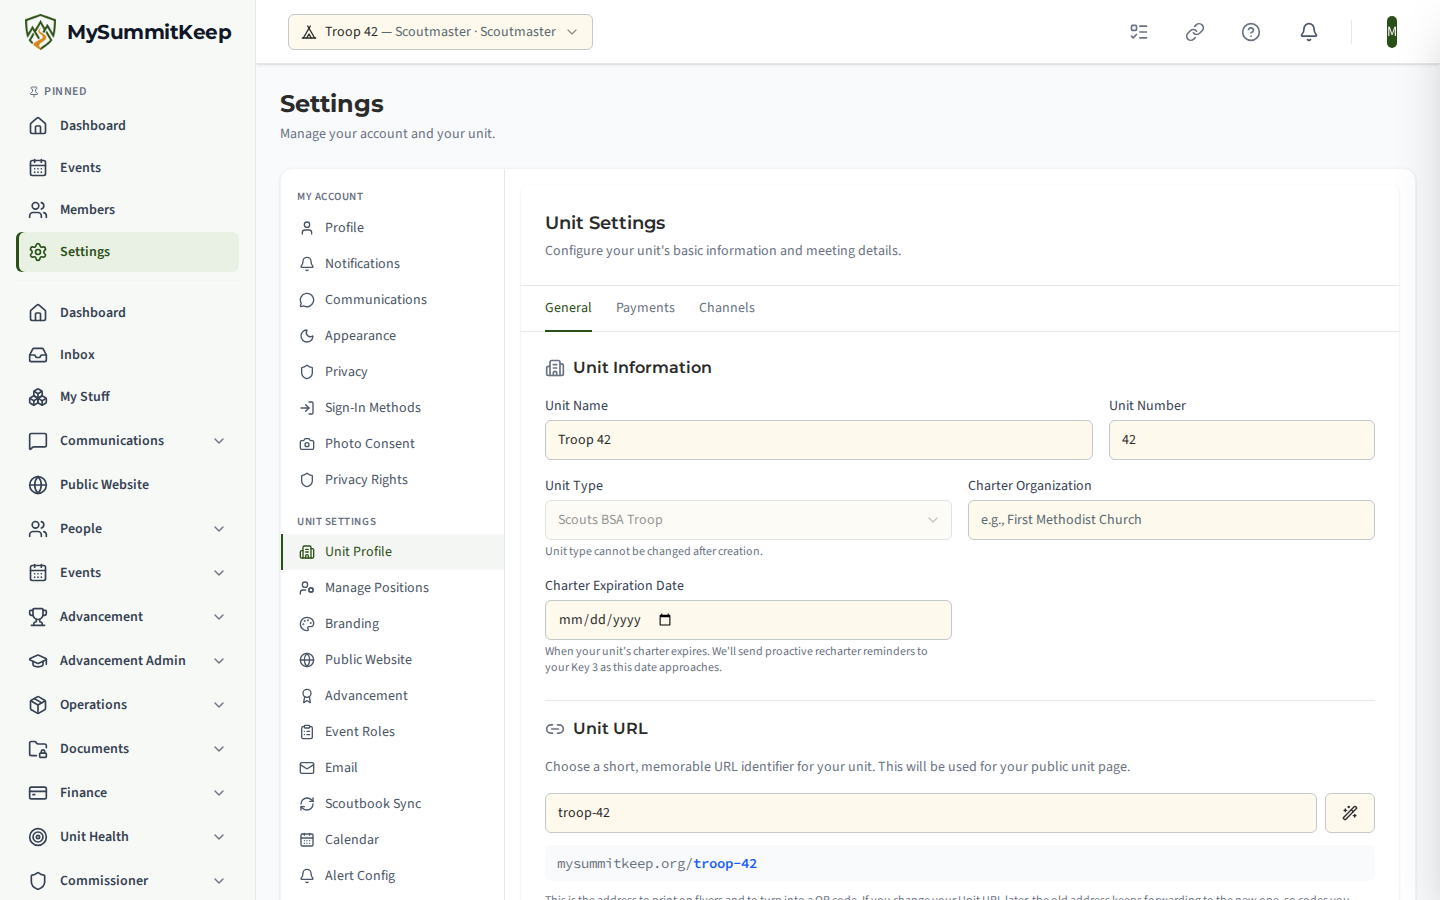Expand the Communications sidebar section
The height and width of the screenshot is (900, 1440).
click(128, 441)
